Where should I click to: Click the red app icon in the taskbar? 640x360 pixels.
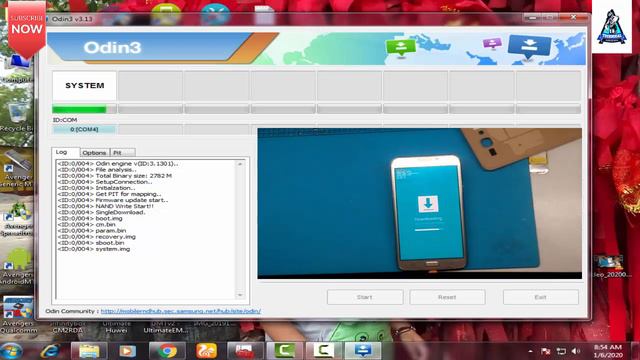tap(245, 351)
